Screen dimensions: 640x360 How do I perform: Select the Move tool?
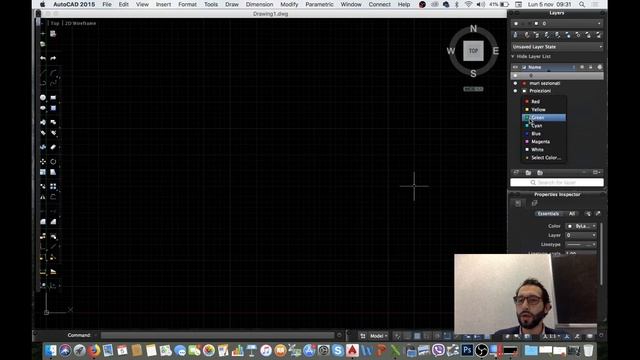pos(43,162)
